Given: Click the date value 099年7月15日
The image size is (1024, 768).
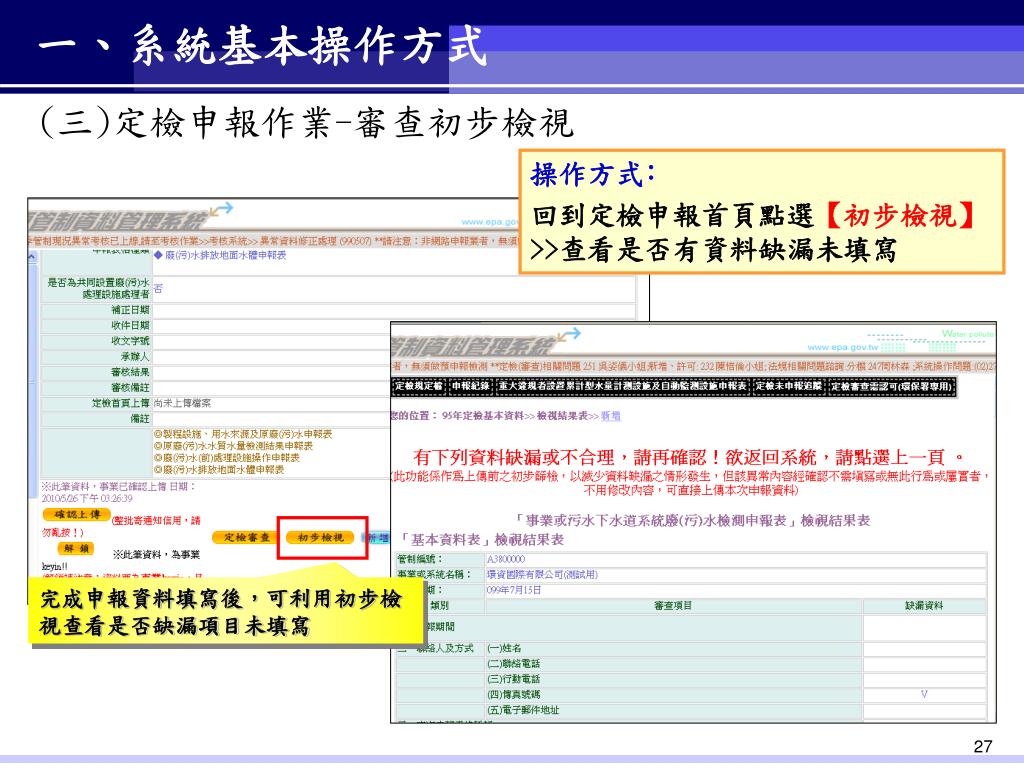Looking at the screenshot, I should point(513,590).
